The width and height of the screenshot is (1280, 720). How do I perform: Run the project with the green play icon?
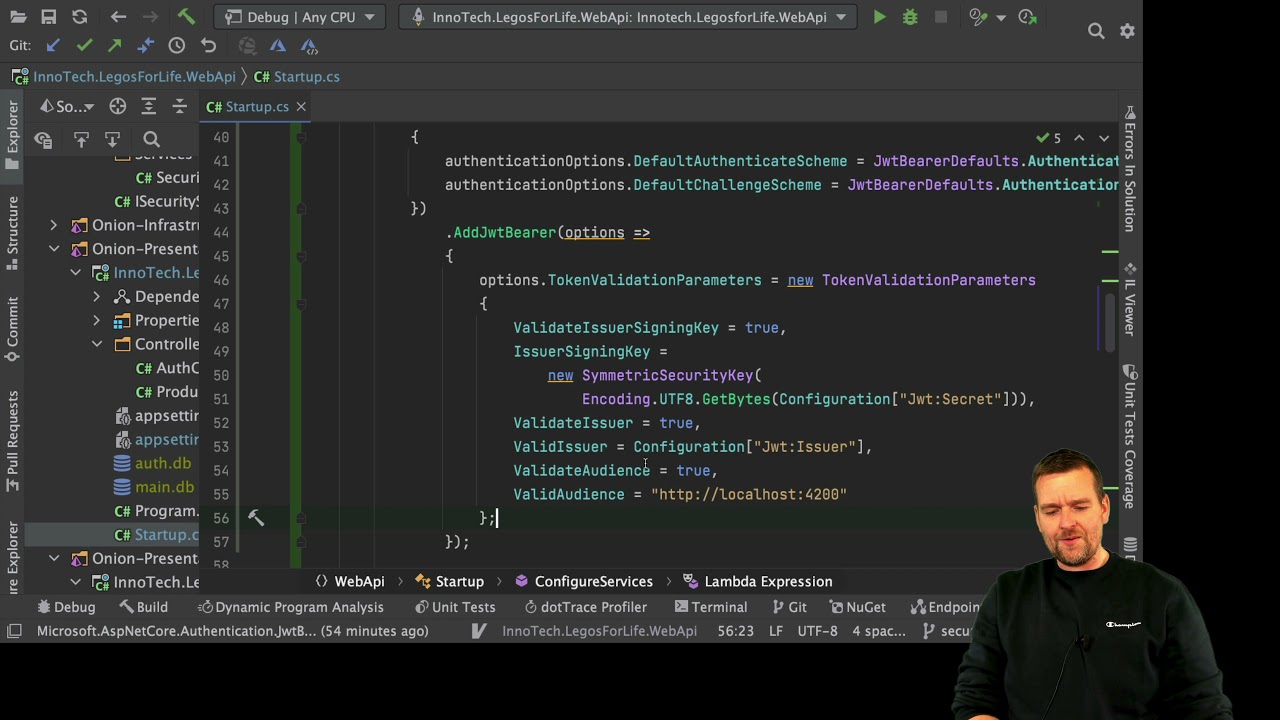[879, 17]
